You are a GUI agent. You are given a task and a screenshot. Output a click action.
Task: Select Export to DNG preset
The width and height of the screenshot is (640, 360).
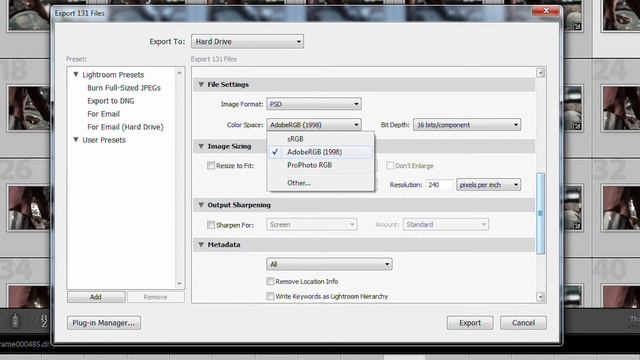pos(111,101)
